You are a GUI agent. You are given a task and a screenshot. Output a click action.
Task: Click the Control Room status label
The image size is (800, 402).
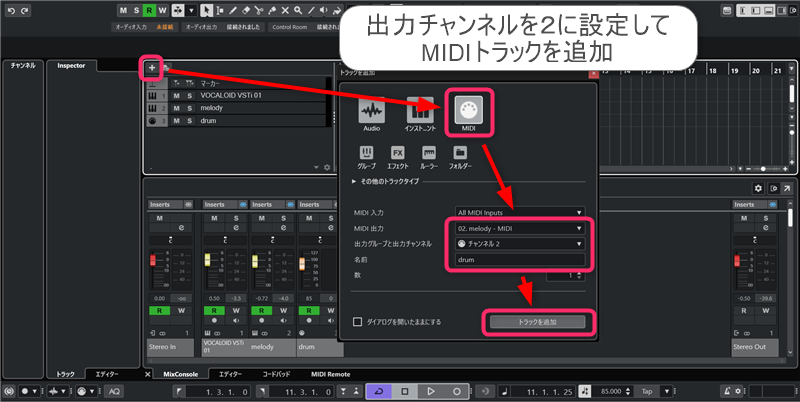coord(289,27)
